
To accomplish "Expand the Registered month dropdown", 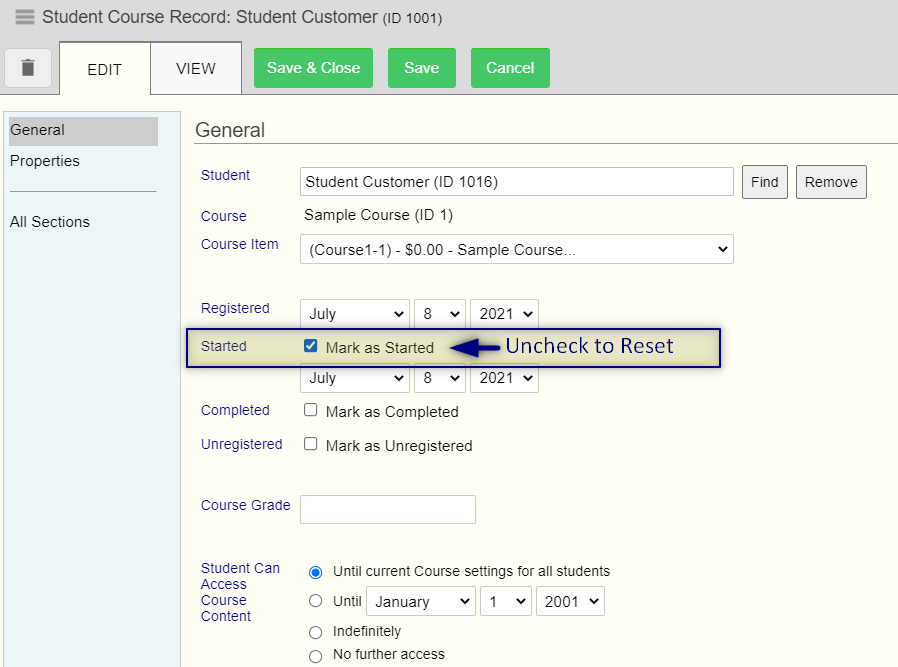I will tap(355, 314).
